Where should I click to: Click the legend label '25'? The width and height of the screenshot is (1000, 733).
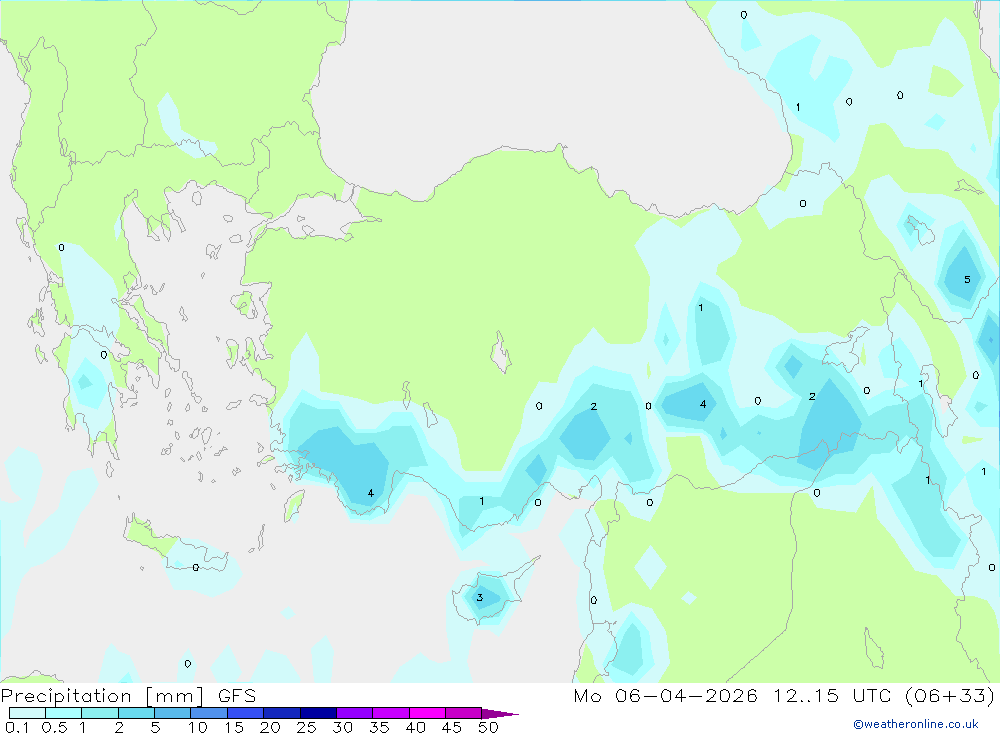306,727
